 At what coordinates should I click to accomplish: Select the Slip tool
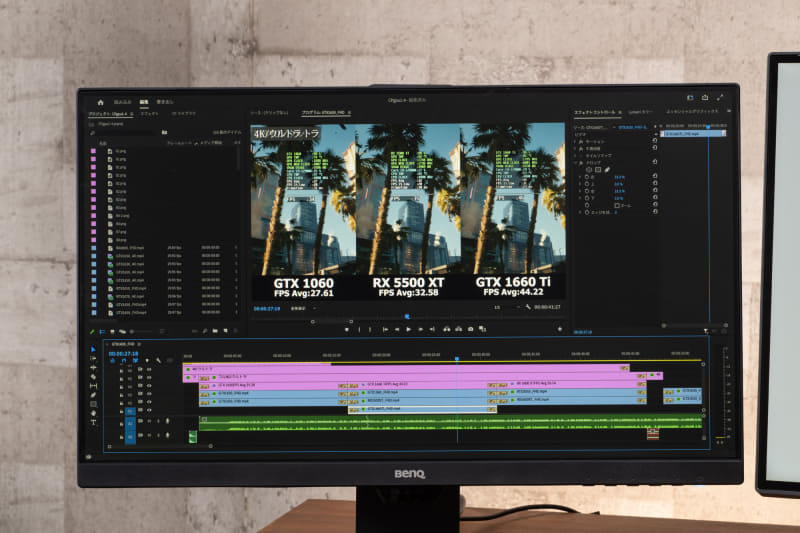click(93, 386)
